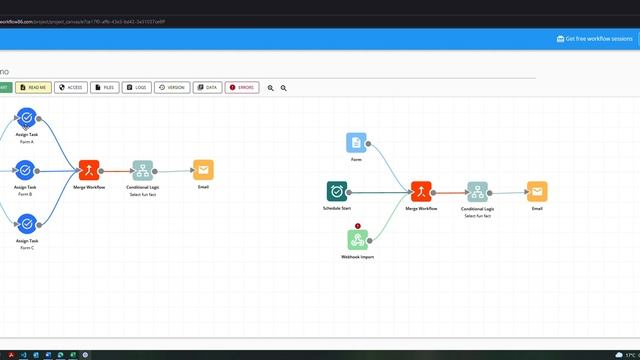
Task: Click the zoom magnifier farthest from ERRORS button
Action: point(284,88)
